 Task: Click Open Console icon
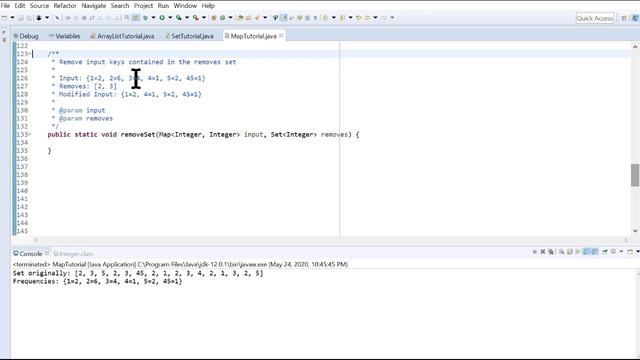point(630,252)
